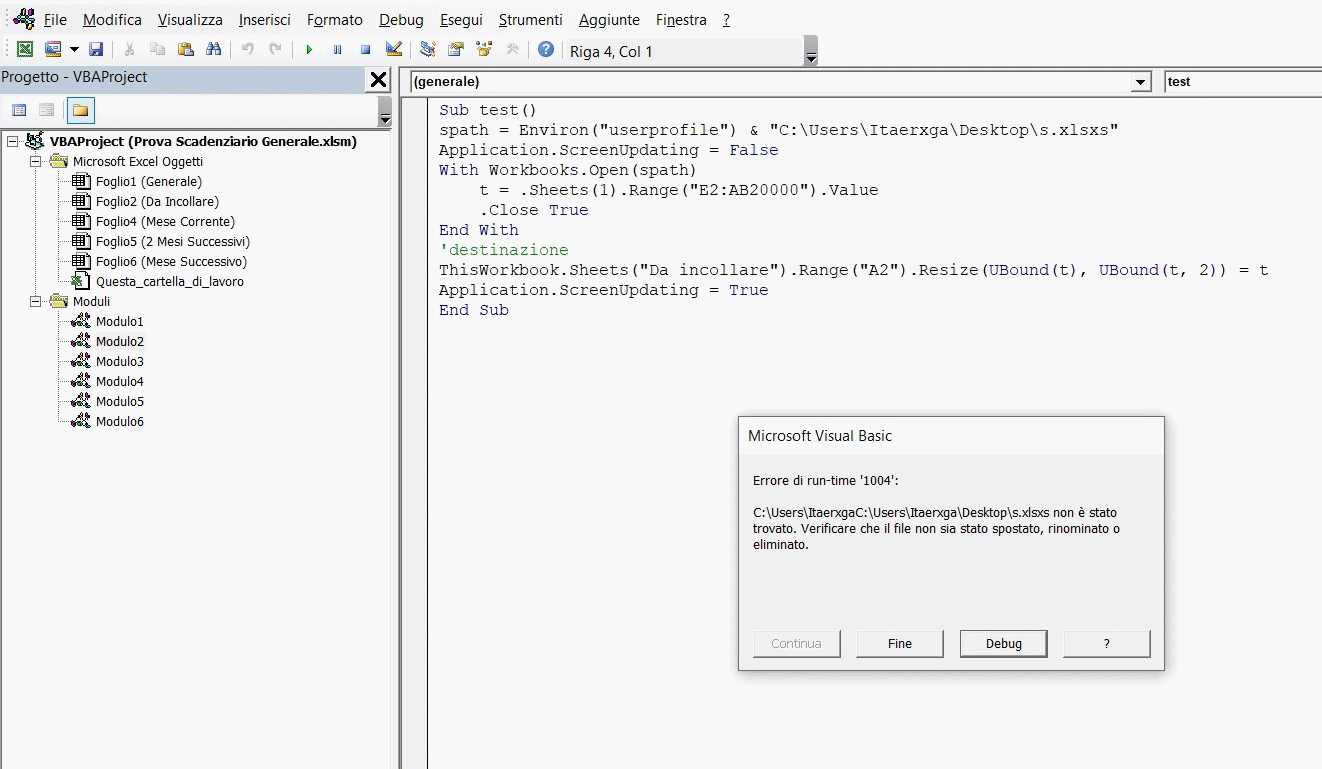This screenshot has width=1322, height=769.
Task: Select Modulo3 in project tree
Action: click(119, 362)
